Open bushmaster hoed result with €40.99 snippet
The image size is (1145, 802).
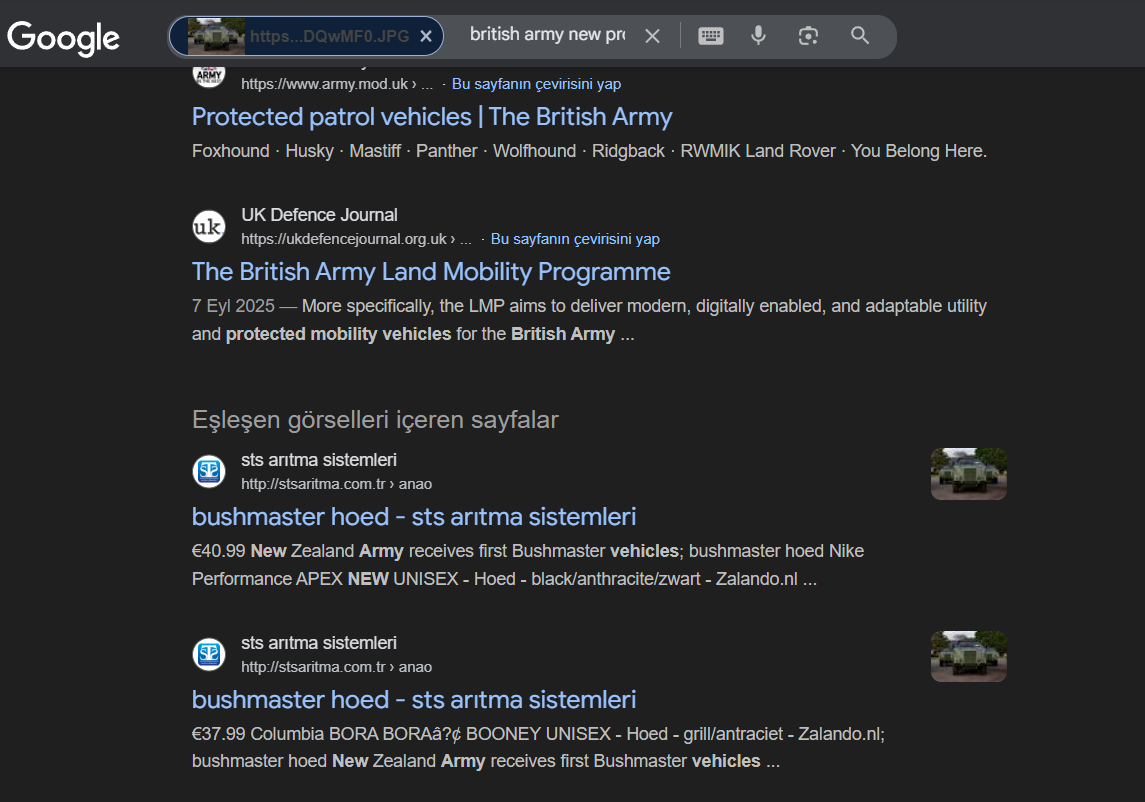414,517
